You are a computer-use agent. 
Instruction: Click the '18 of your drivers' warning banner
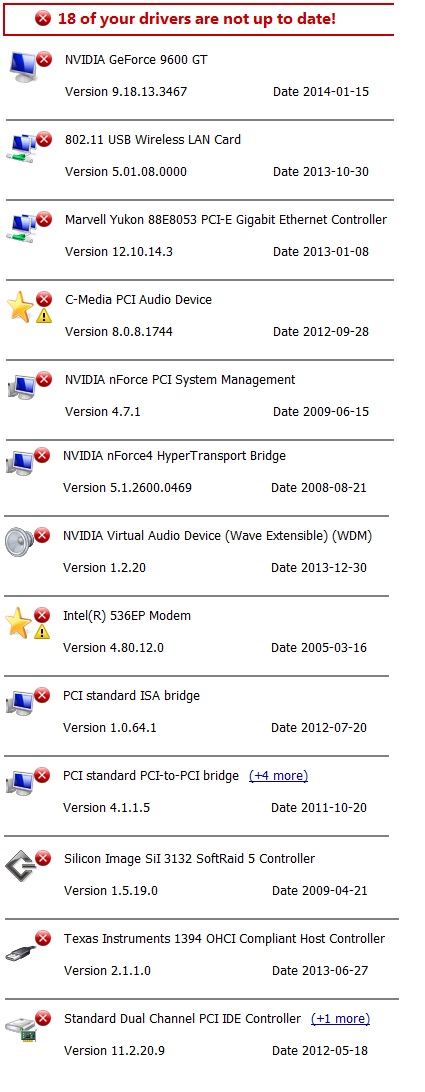199,19
